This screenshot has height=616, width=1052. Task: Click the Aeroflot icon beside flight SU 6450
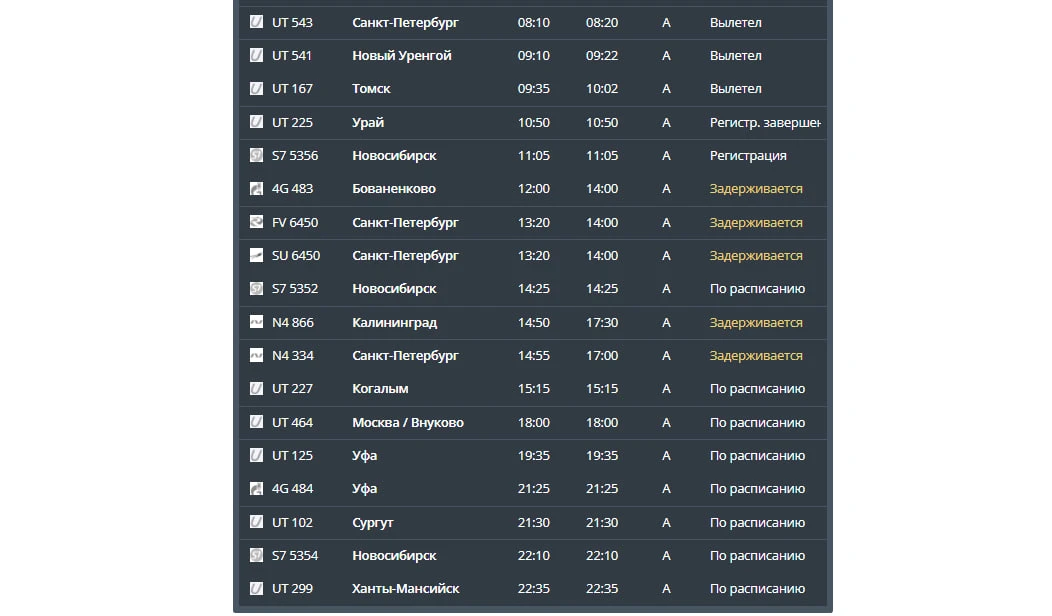pos(256,256)
